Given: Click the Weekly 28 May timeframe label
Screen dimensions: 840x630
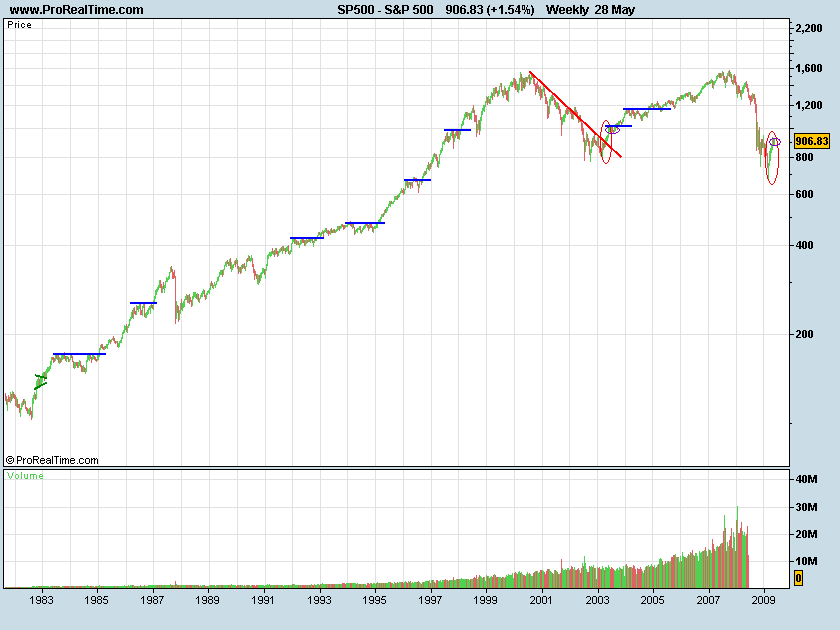Looking at the screenshot, I should [x=590, y=10].
